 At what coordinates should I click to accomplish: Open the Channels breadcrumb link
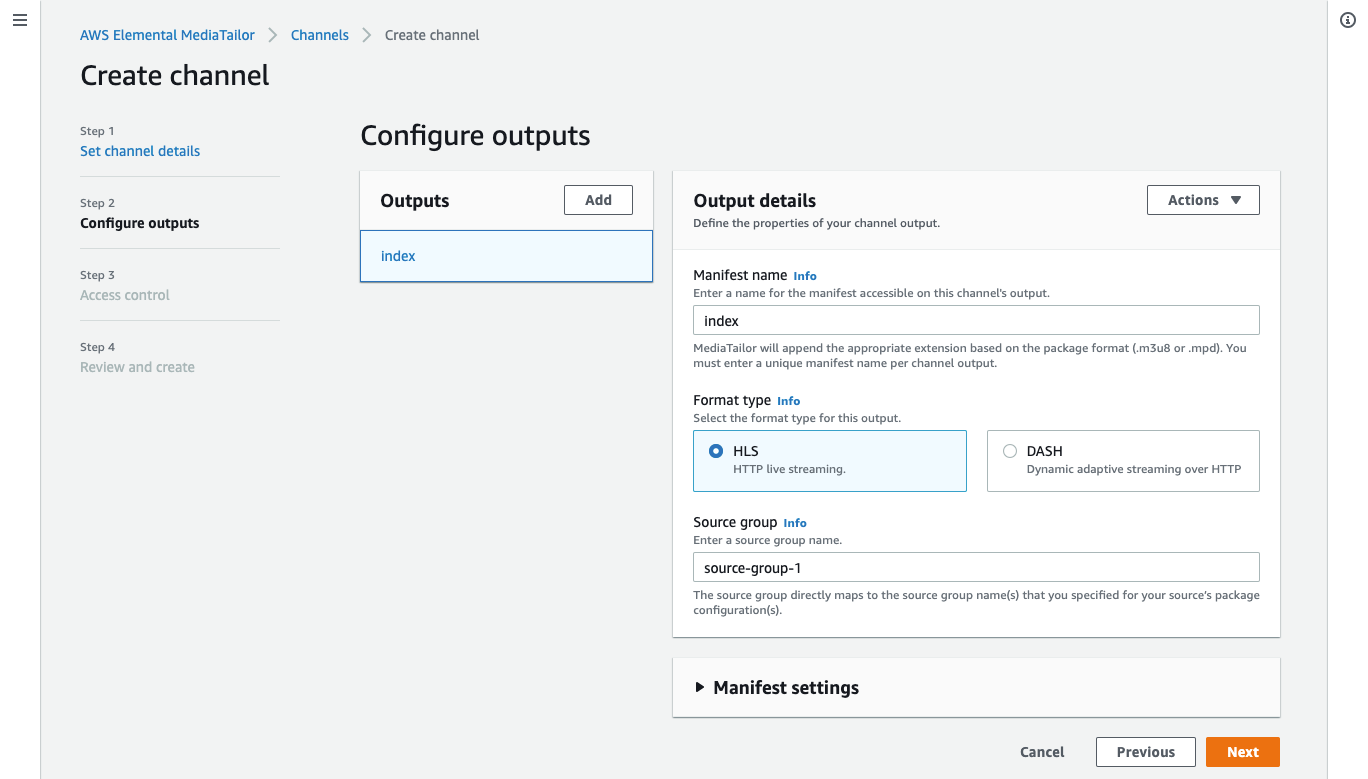320,35
